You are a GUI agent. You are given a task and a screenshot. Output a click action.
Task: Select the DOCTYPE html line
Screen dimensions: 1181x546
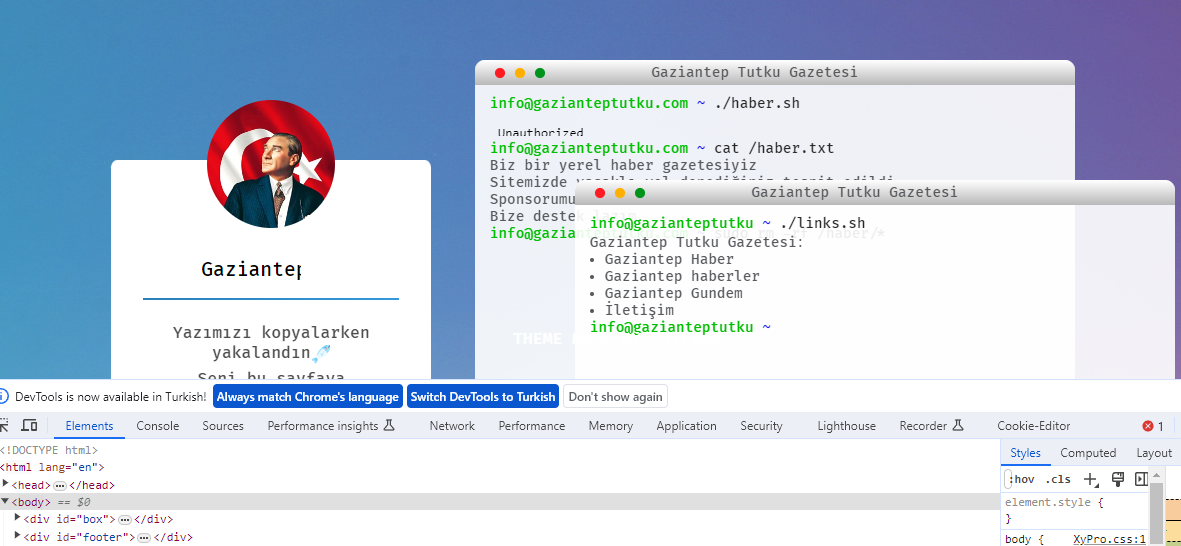[x=49, y=450]
